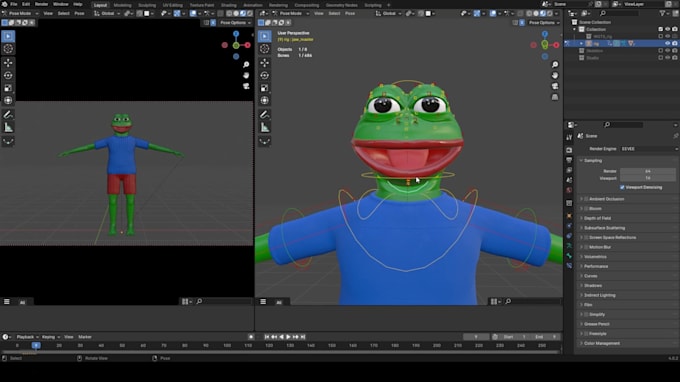Open the World properties tab
Viewport: 680px width, 382px height.
click(569, 190)
